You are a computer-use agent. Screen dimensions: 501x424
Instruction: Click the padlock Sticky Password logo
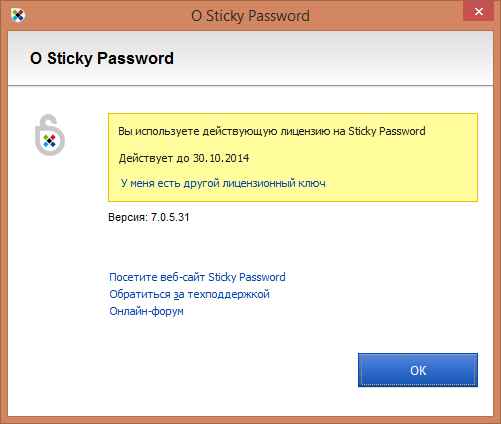tap(50, 135)
